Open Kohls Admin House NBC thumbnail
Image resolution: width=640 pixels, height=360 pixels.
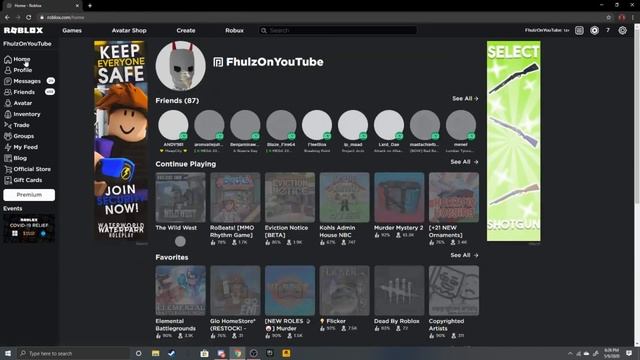point(344,198)
